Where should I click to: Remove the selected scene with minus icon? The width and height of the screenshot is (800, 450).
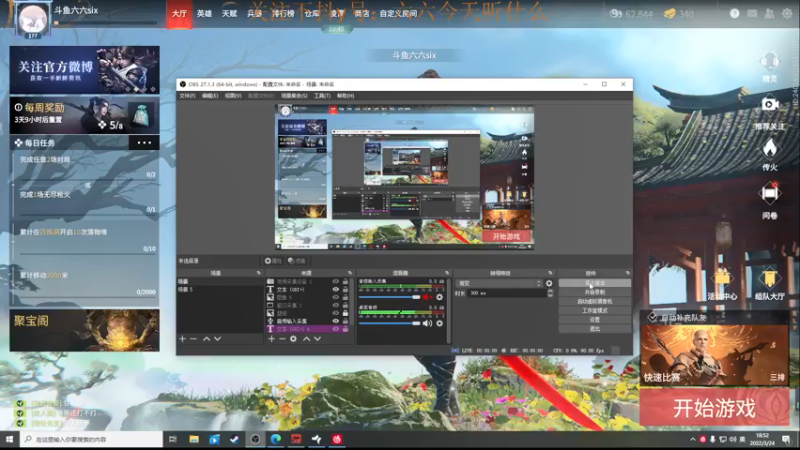[193, 339]
